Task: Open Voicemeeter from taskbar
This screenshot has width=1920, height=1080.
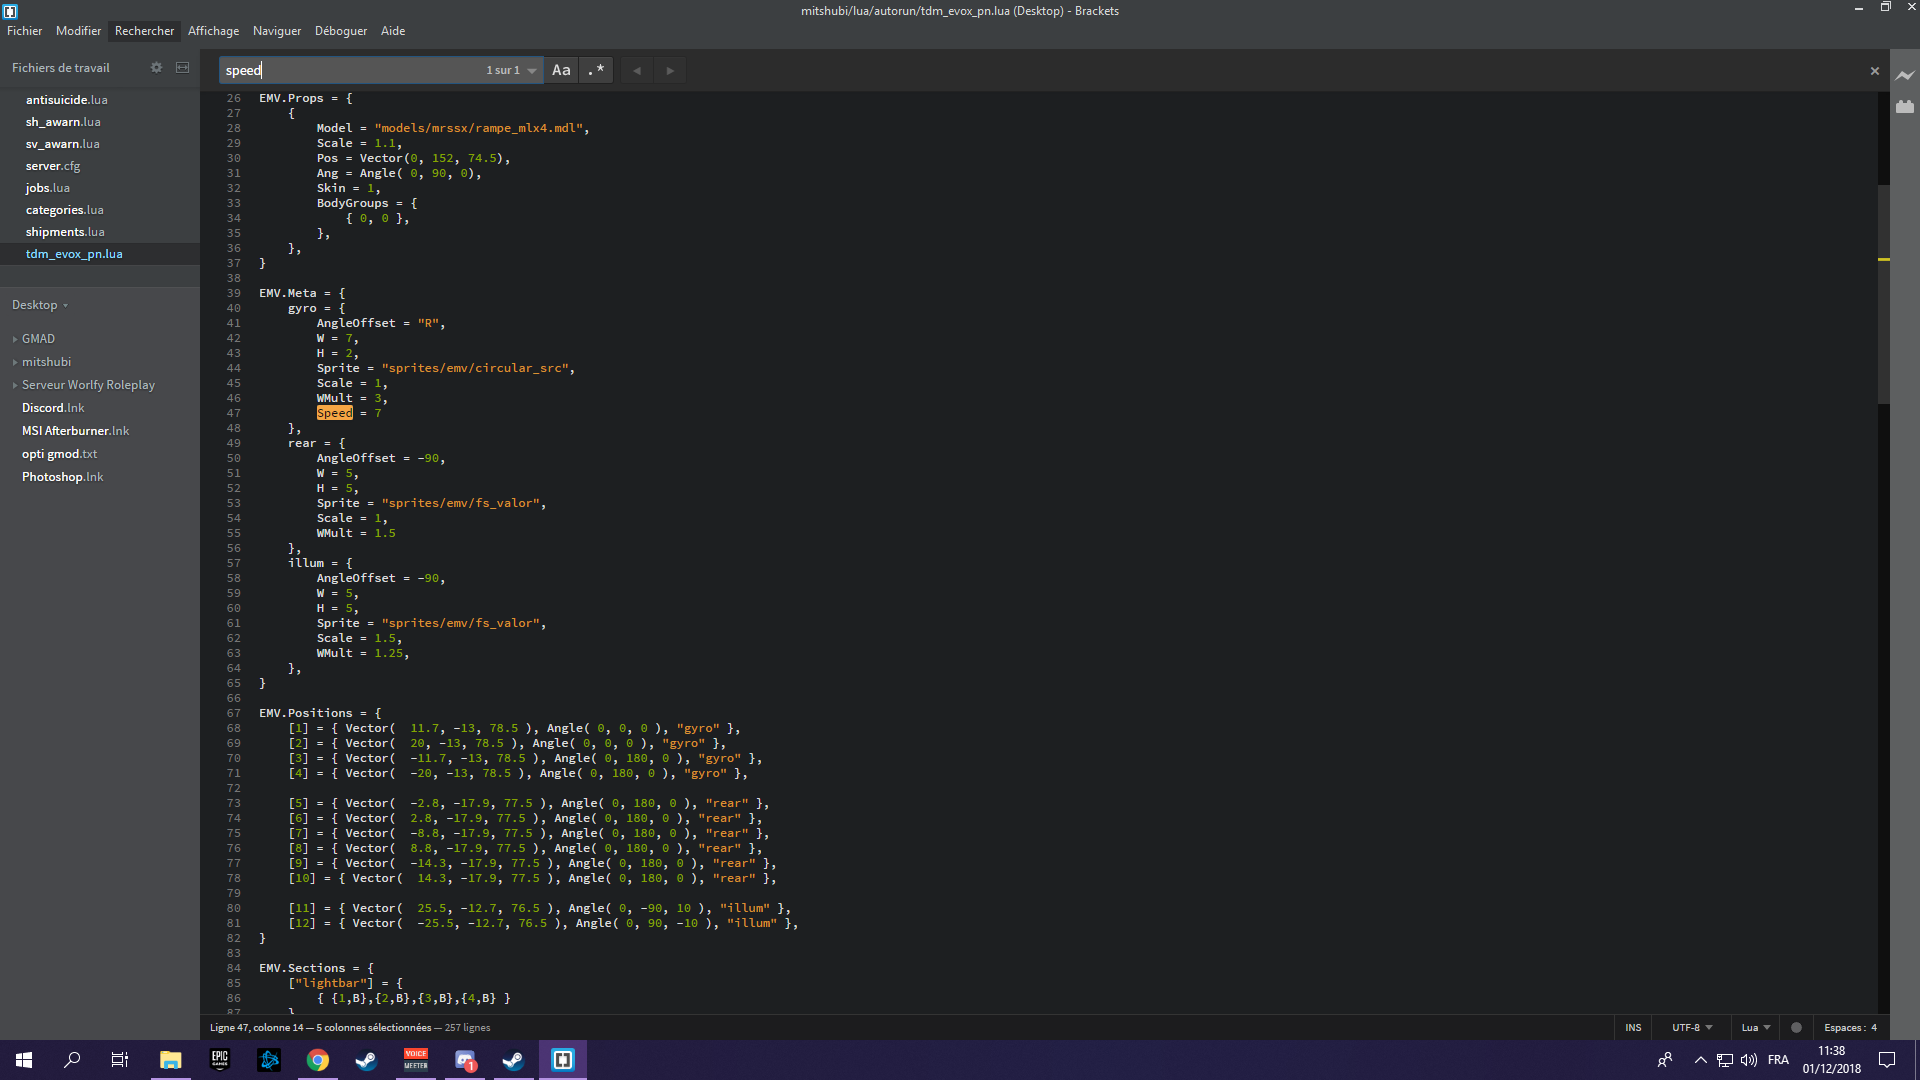Action: coord(416,1060)
